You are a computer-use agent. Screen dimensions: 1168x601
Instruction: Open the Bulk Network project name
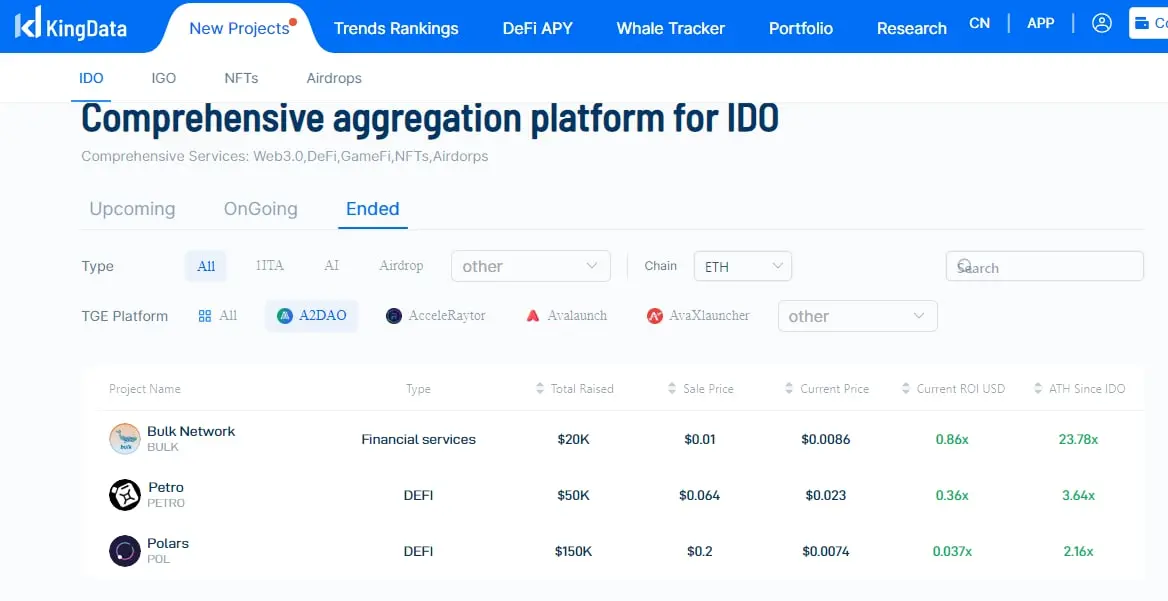tap(191, 431)
